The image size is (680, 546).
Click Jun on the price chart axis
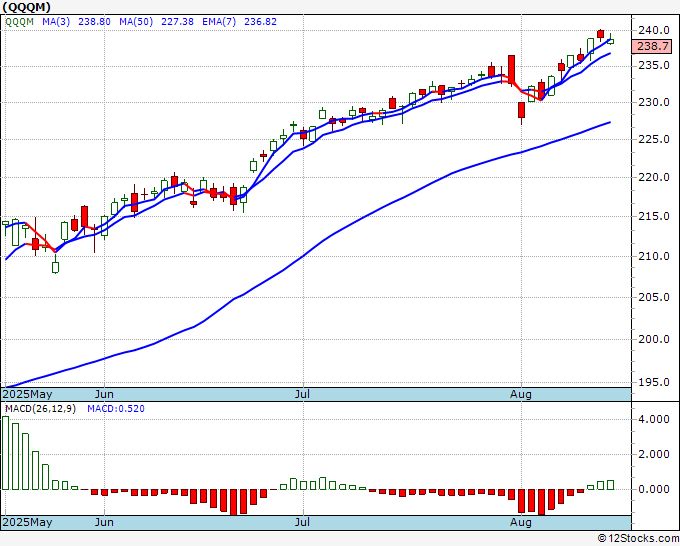pos(104,395)
